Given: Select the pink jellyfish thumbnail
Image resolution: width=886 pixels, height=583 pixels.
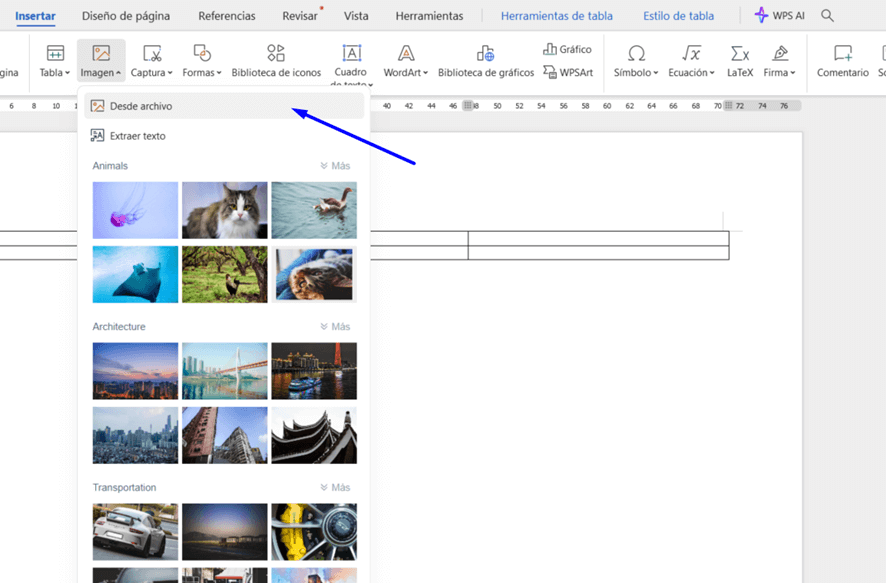Looking at the screenshot, I should pyautogui.click(x=135, y=210).
